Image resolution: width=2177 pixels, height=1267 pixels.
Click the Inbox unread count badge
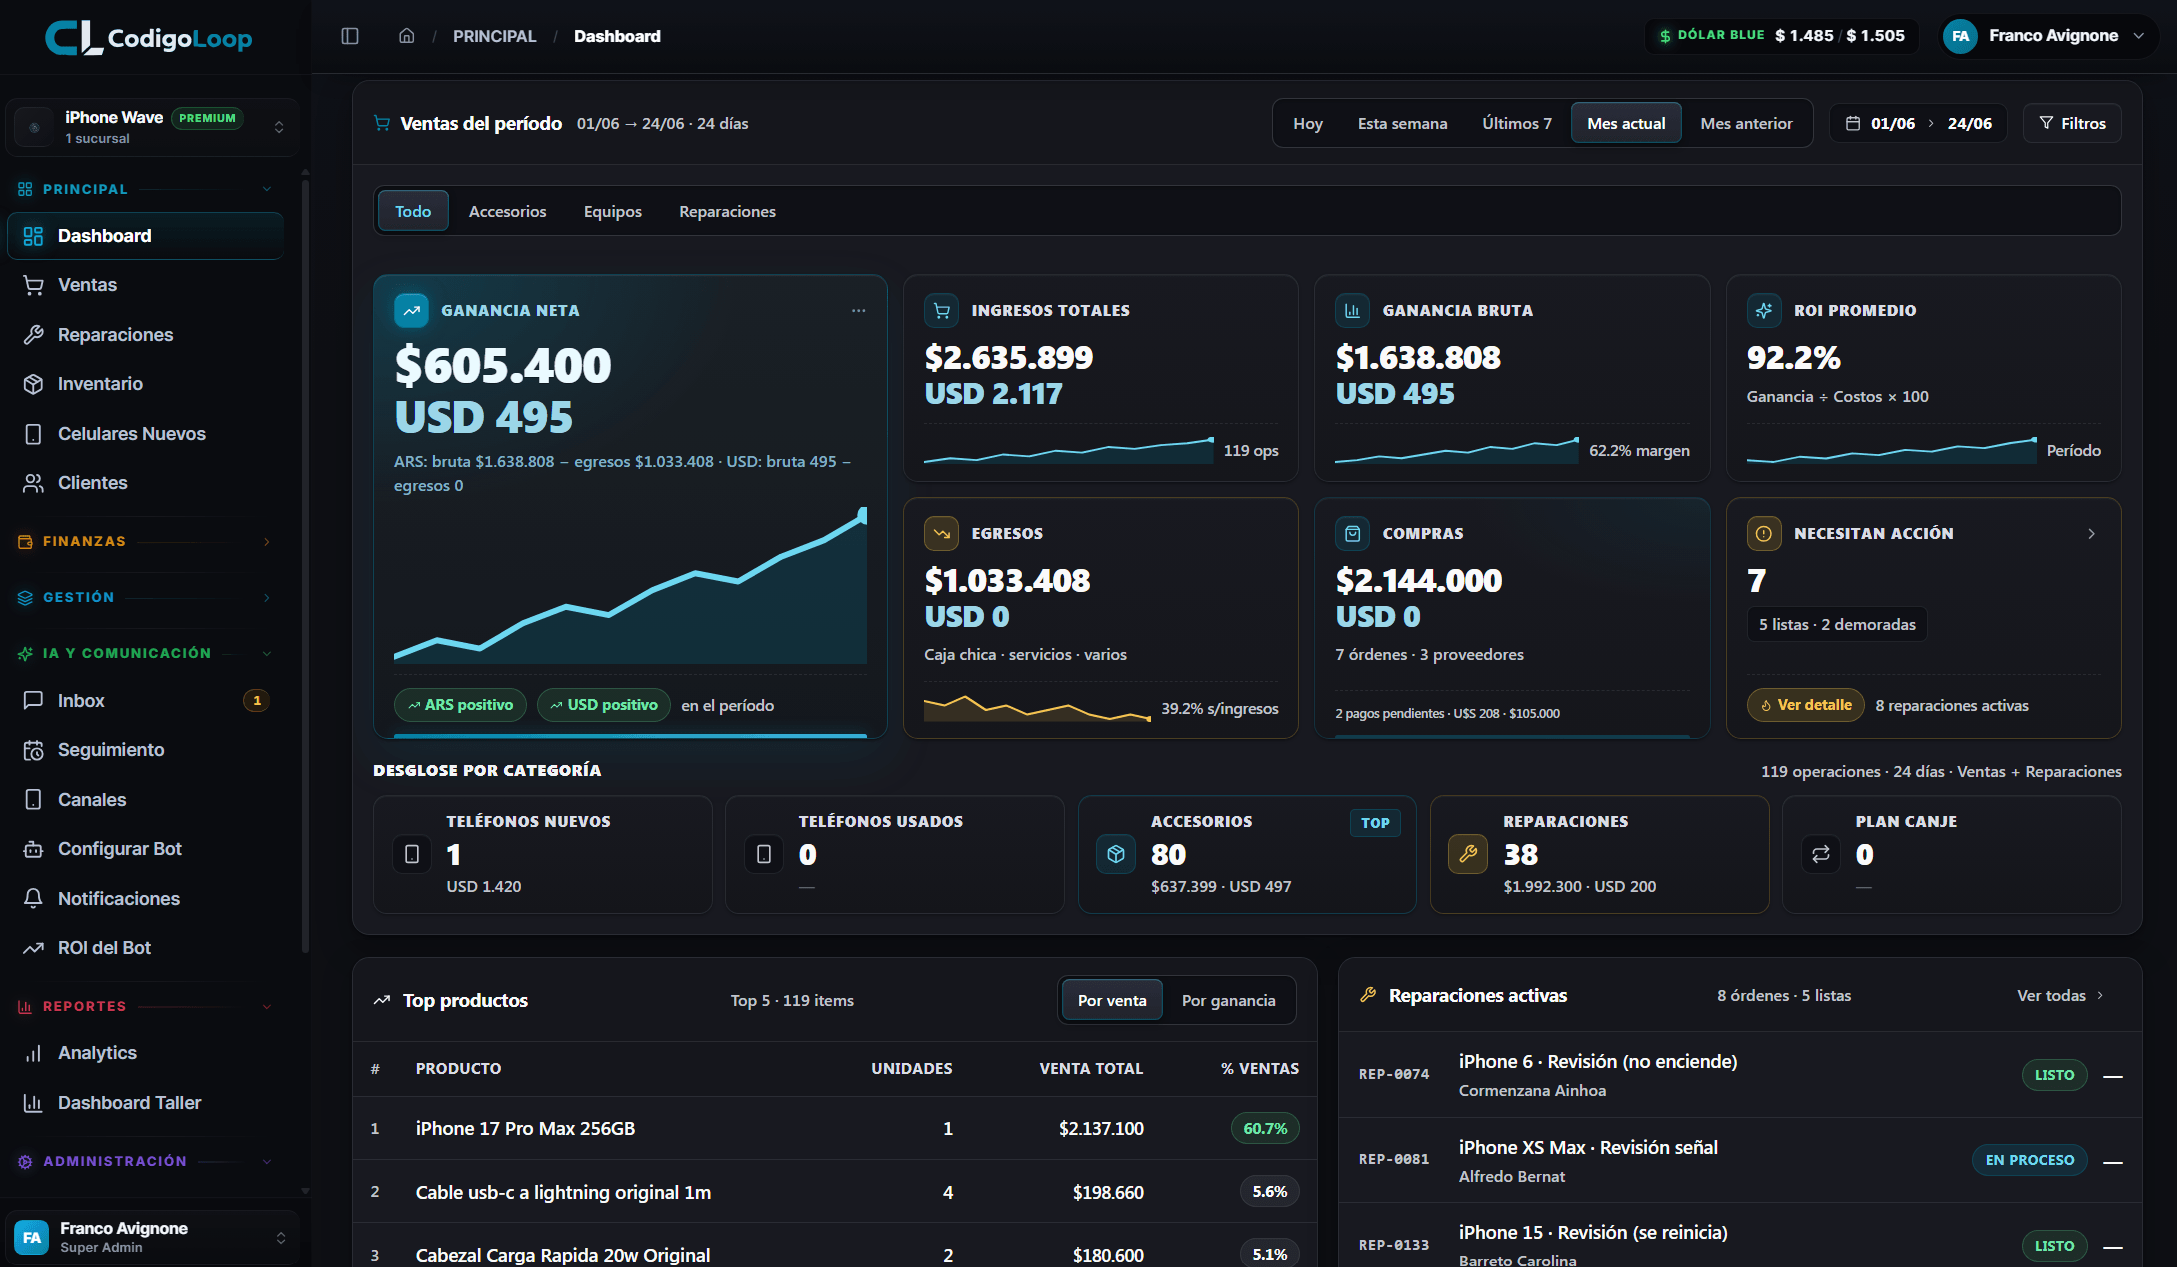point(257,700)
